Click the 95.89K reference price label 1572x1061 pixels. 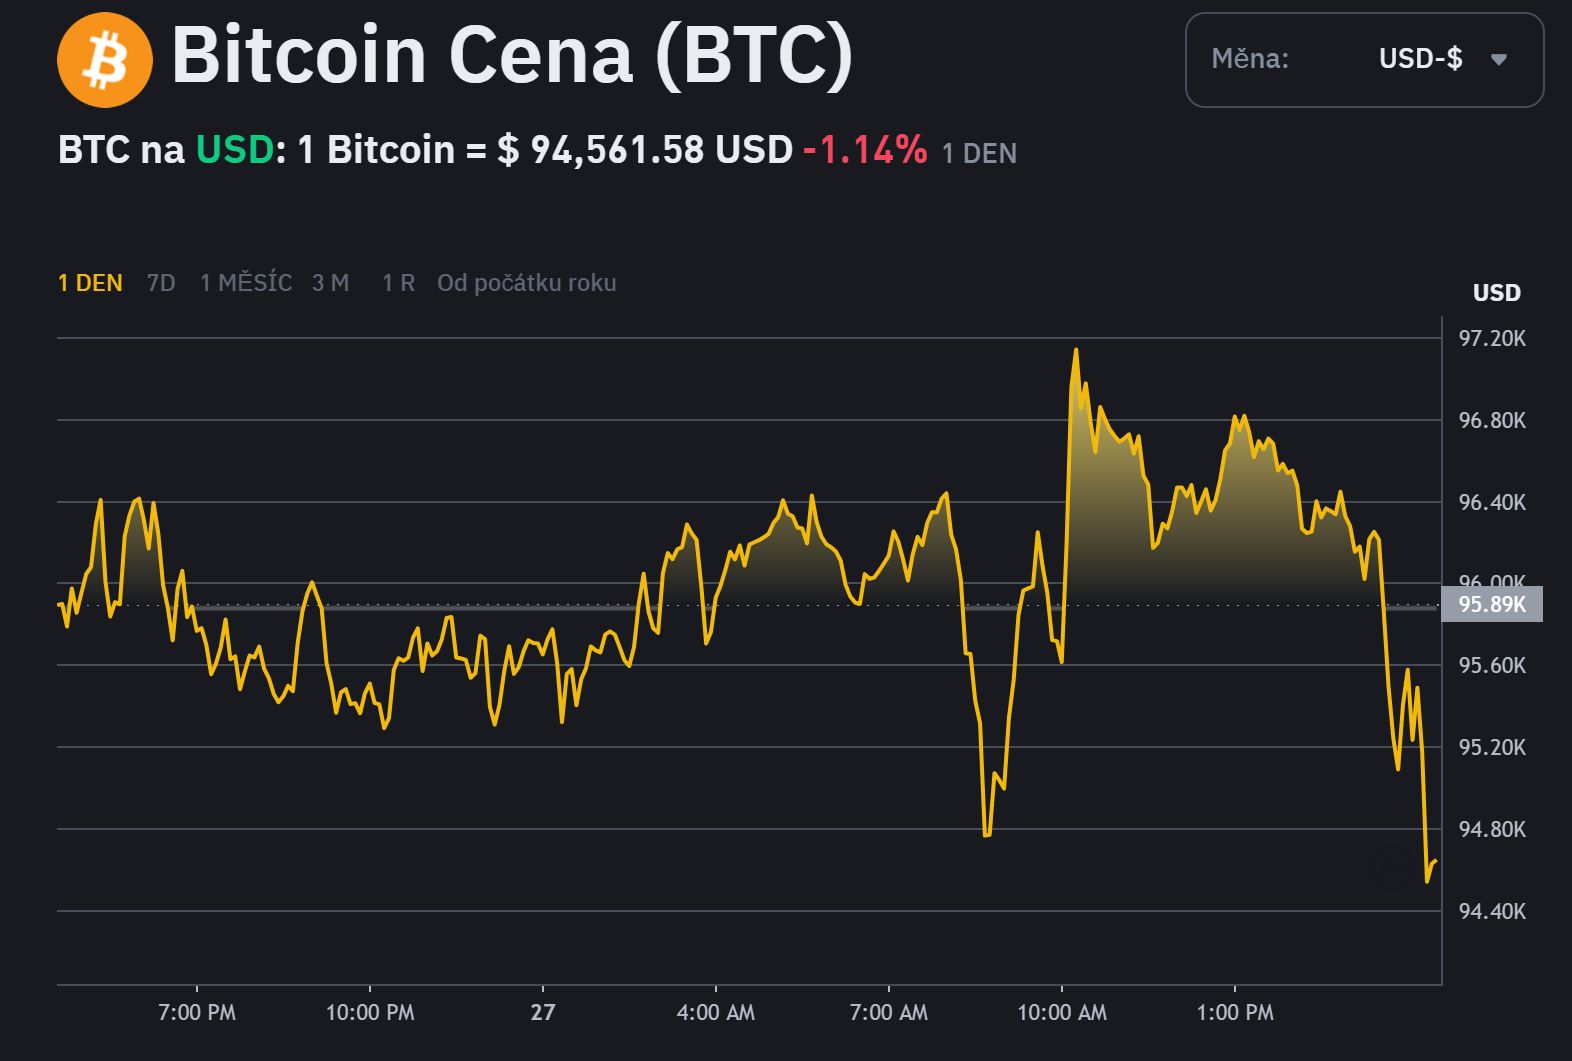pos(1491,604)
